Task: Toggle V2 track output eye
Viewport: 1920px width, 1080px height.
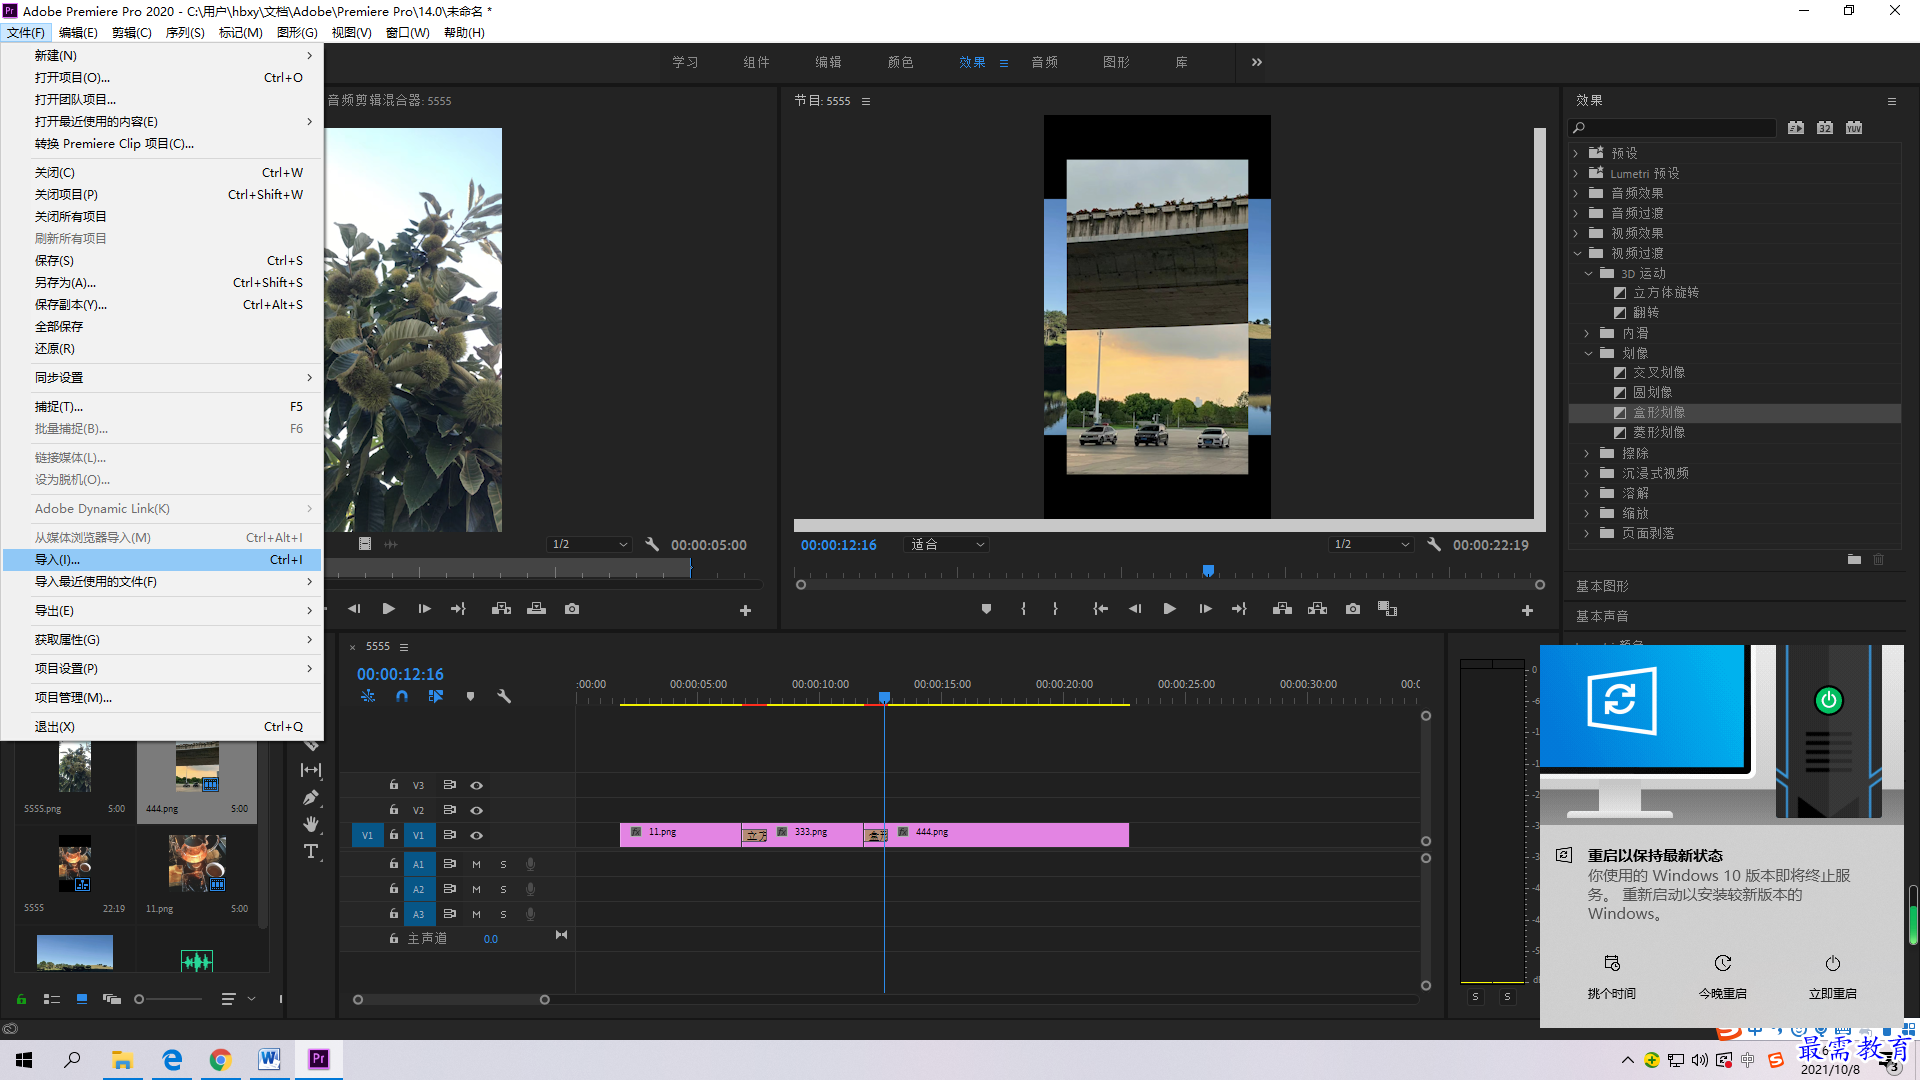Action: pos(477,810)
